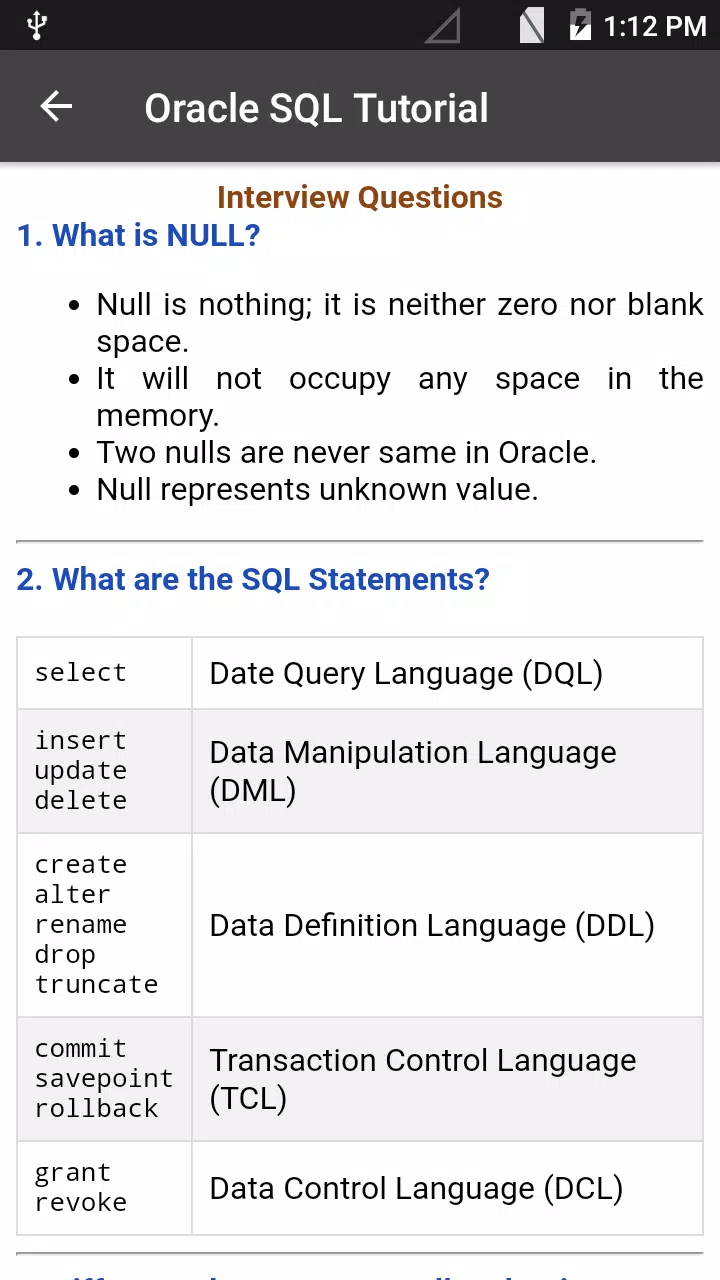720x1280 pixels.
Task: Tap the Oracle SQL Tutorial title
Action: (x=316, y=108)
